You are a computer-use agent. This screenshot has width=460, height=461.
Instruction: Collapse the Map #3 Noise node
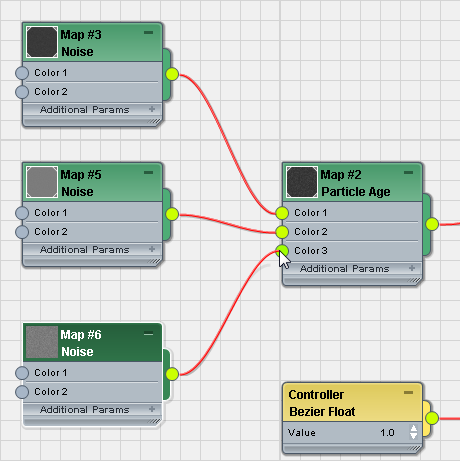click(x=148, y=32)
